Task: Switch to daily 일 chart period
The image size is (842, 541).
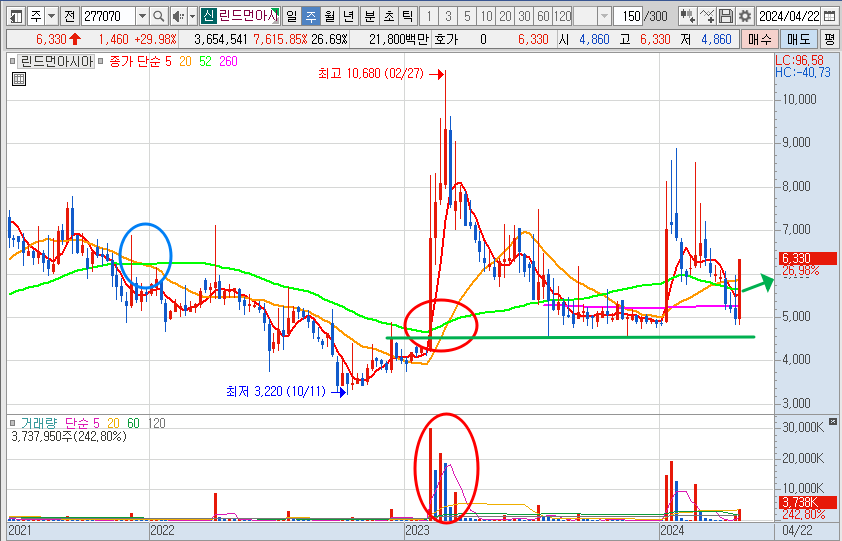Action: 291,16
